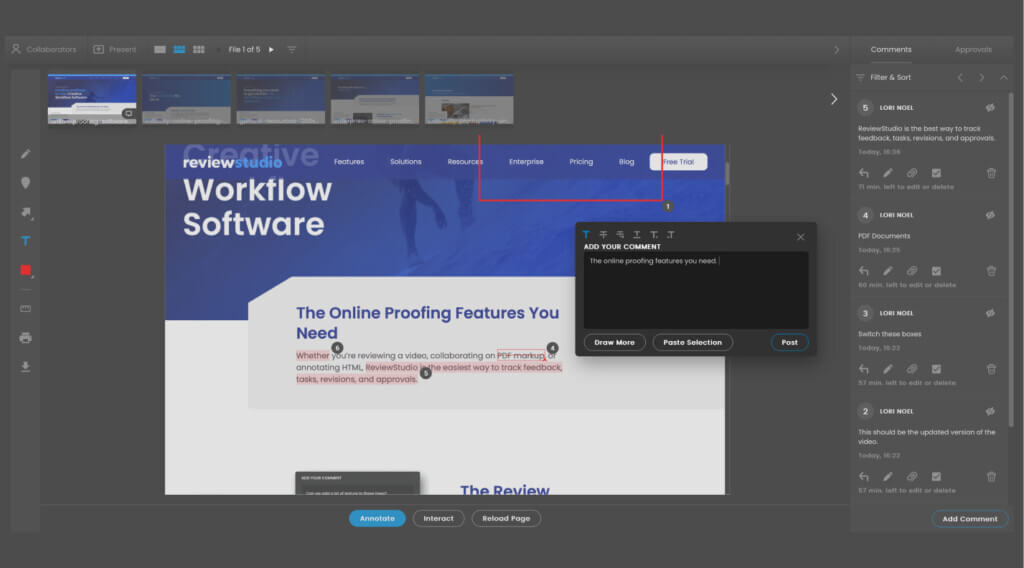Switch to filmstrip view layout (blue icon)
Screen dimensions: 1024x568
point(179,50)
